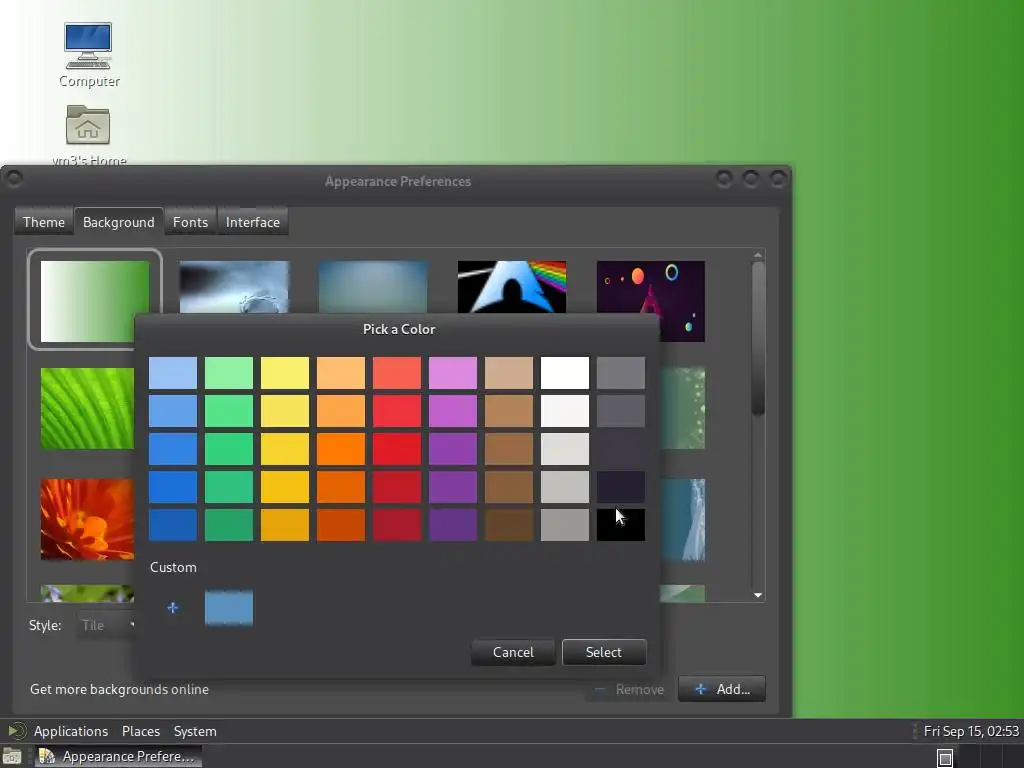1024x768 pixels.
Task: Select the dark crimson swatch in bottom row
Action: click(x=397, y=525)
